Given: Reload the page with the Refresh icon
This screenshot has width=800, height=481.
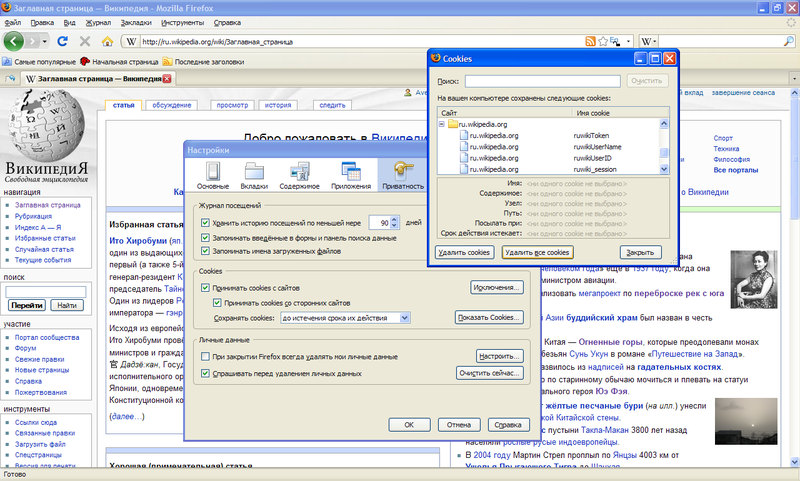Looking at the screenshot, I should pos(63,41).
